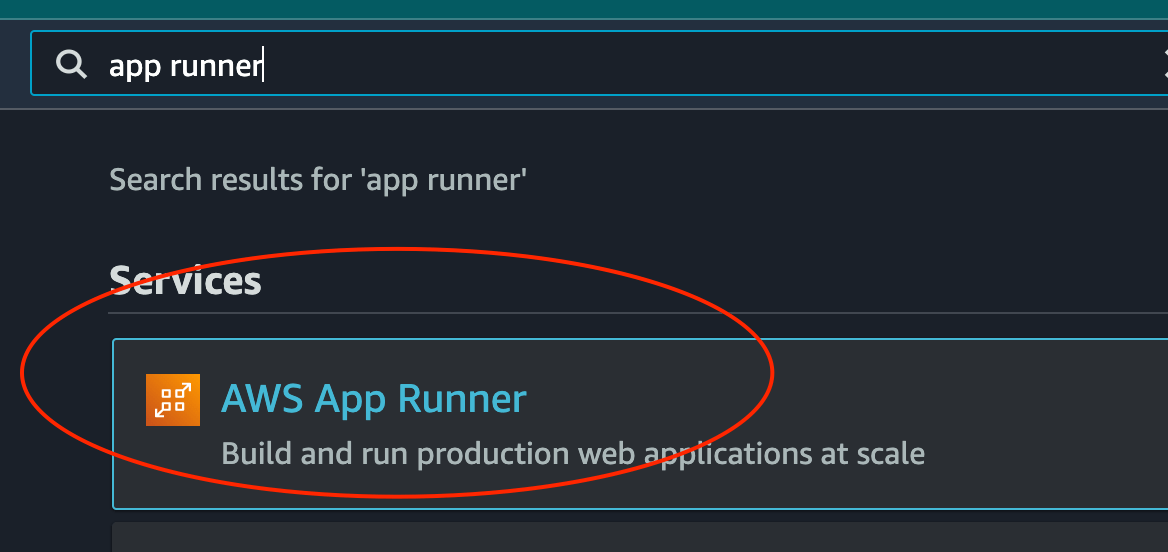
Task: Click the divider line beneath Services heading
Action: [638, 313]
